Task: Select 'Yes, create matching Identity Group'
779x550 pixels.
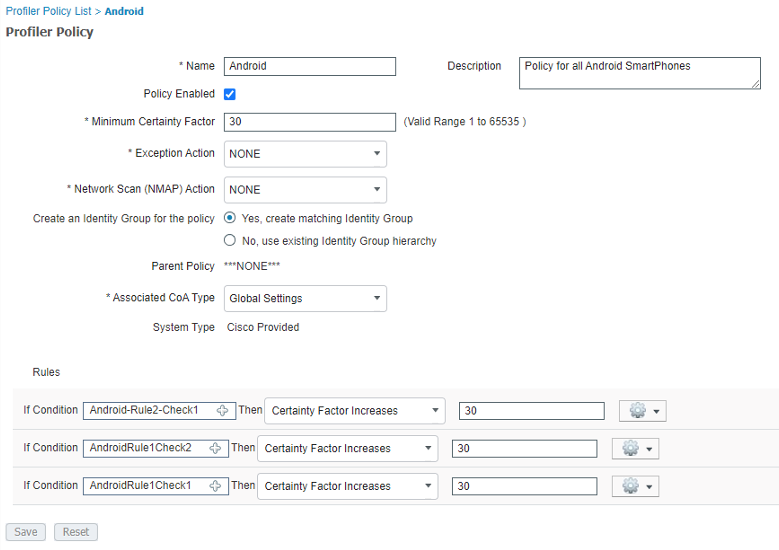Action: 231,218
